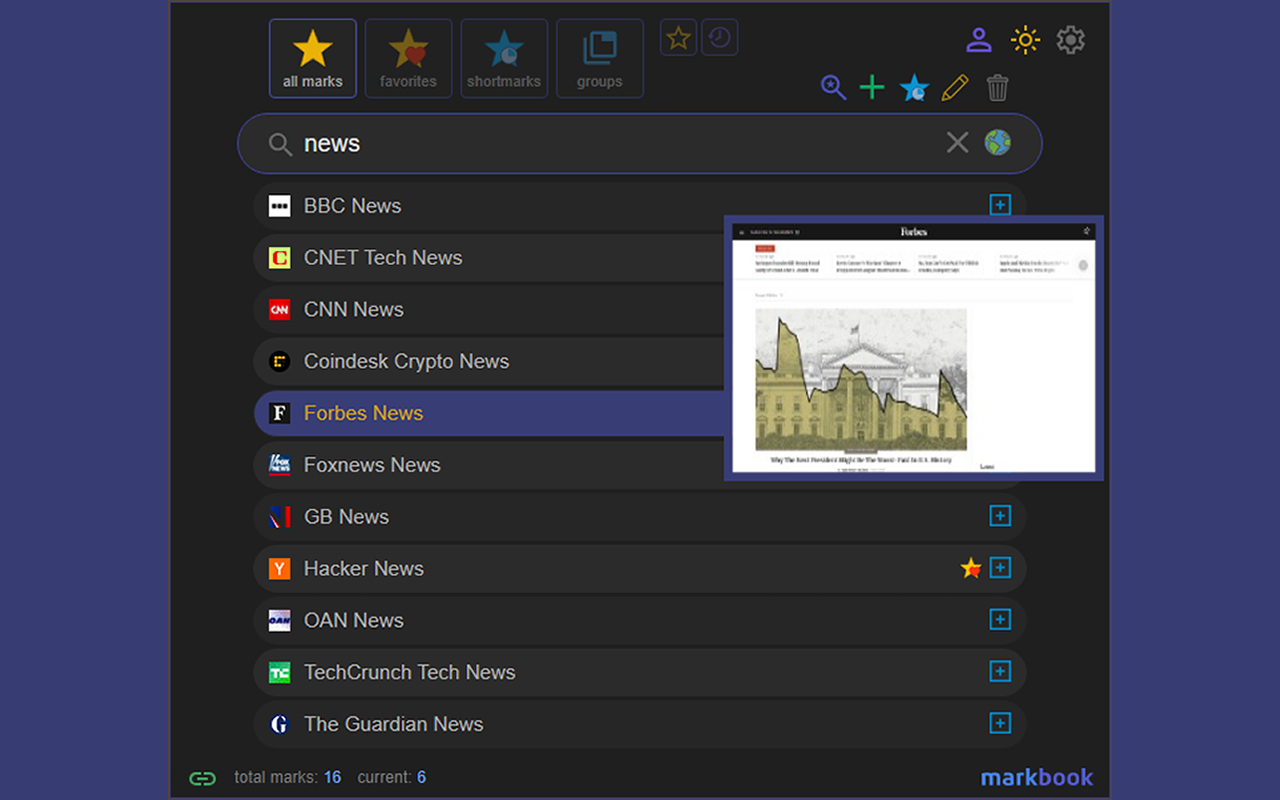Switch to the groups tab
The height and width of the screenshot is (800, 1280).
pyautogui.click(x=599, y=59)
